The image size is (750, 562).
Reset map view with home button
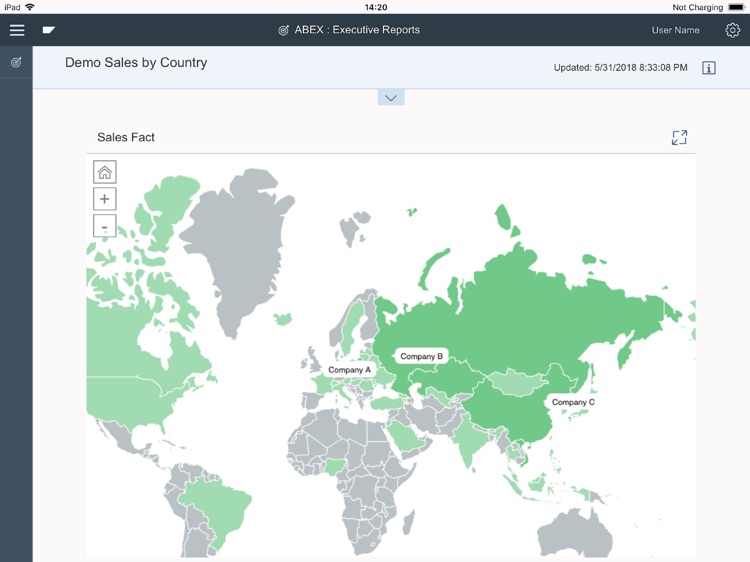tap(105, 172)
